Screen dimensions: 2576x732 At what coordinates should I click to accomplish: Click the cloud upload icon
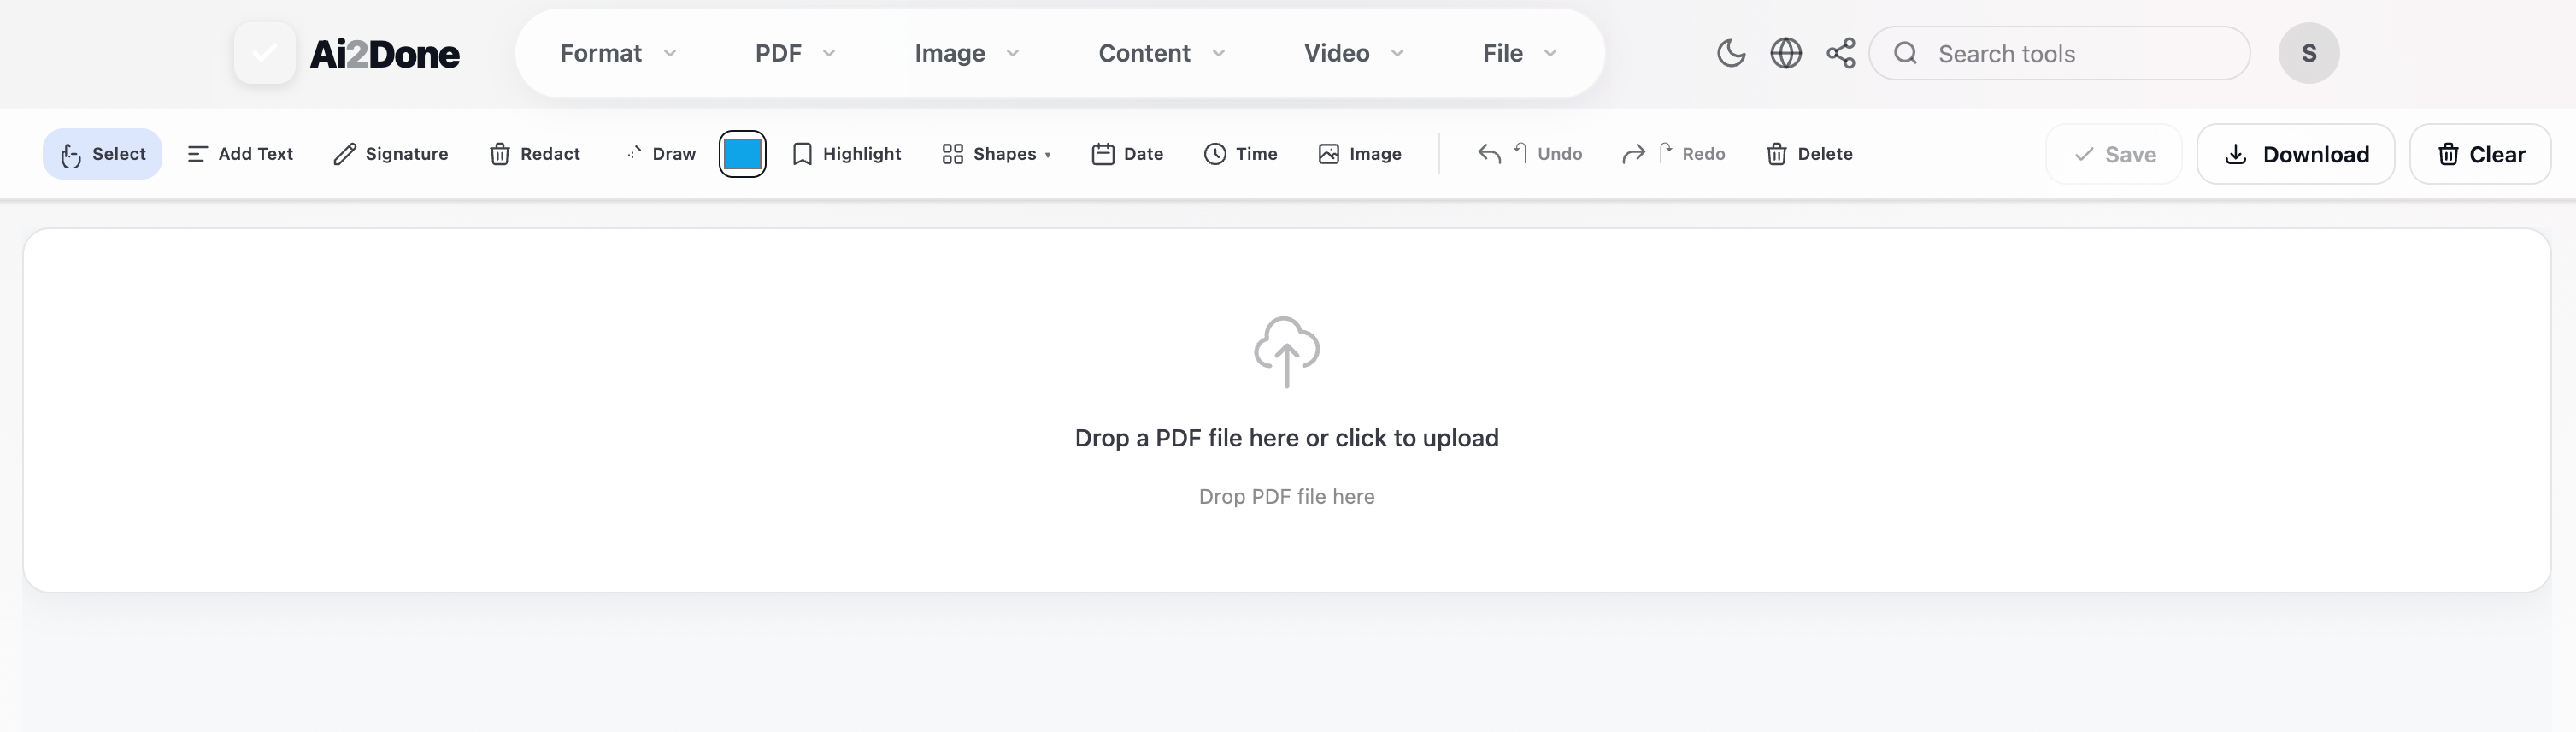[1287, 352]
